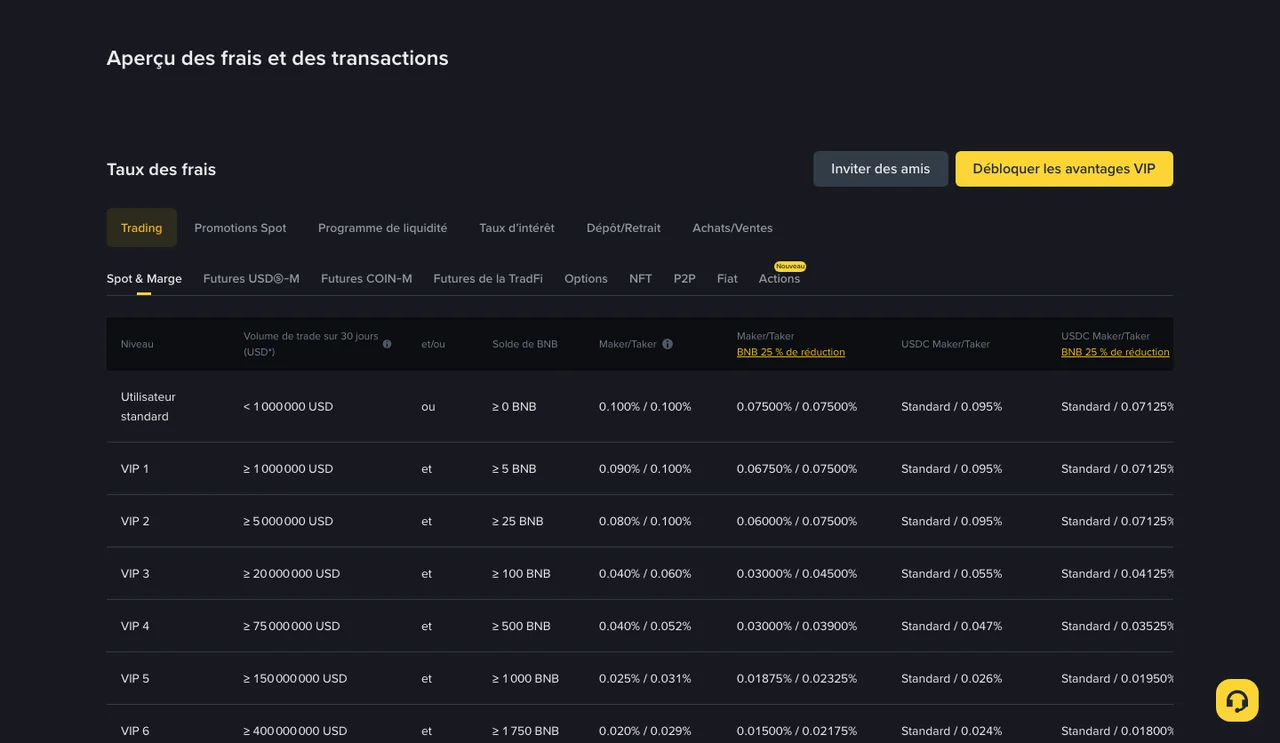Open the Programme de liquidité tab
Viewport: 1280px width, 743px height.
pyautogui.click(x=383, y=228)
